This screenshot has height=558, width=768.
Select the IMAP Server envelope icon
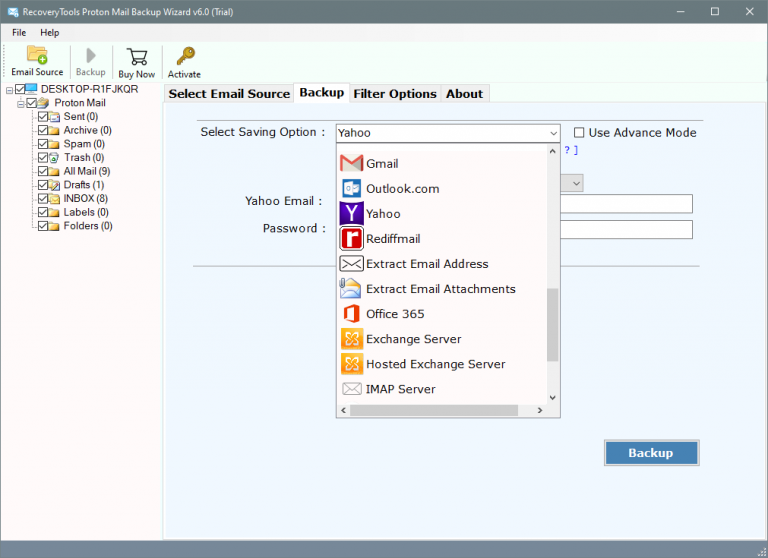point(352,388)
